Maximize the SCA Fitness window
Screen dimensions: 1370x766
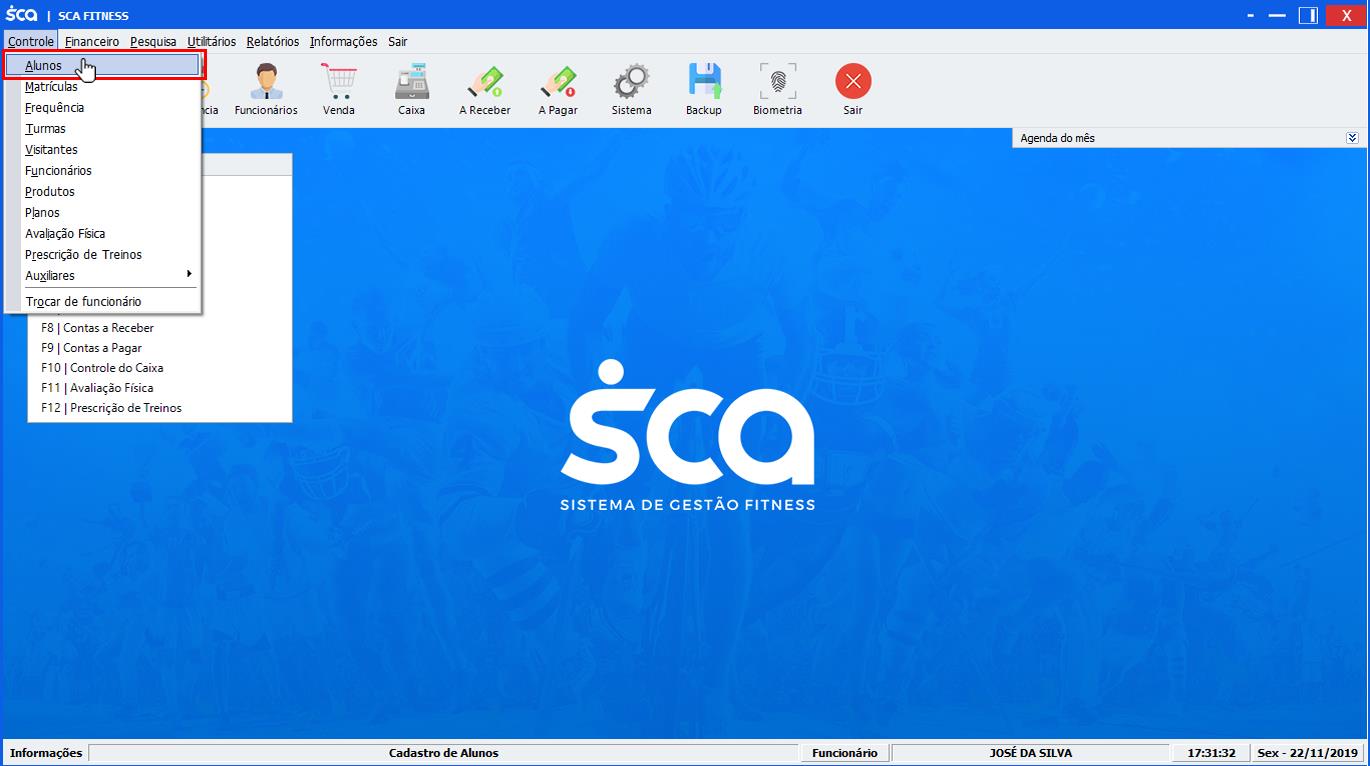pyautogui.click(x=1308, y=15)
